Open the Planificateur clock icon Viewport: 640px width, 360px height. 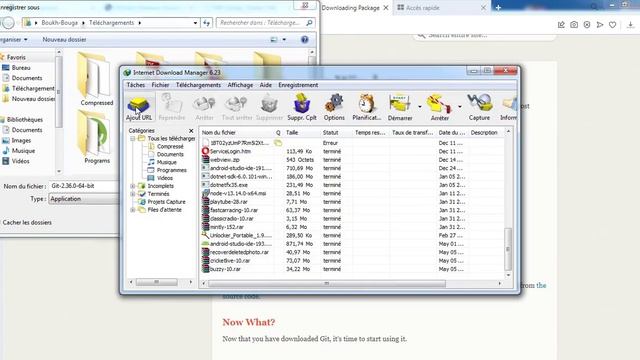point(367,107)
